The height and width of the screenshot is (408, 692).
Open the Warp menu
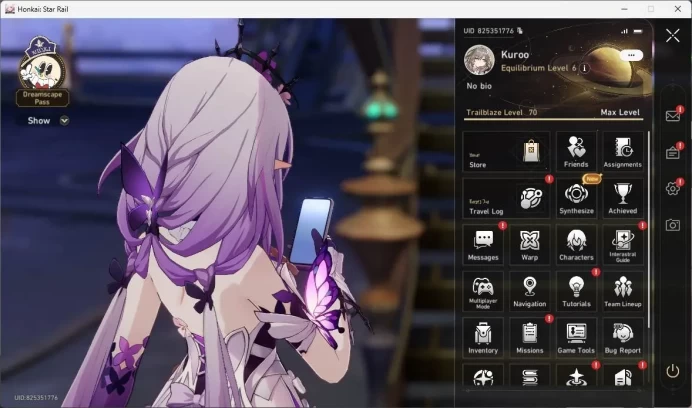coord(530,244)
